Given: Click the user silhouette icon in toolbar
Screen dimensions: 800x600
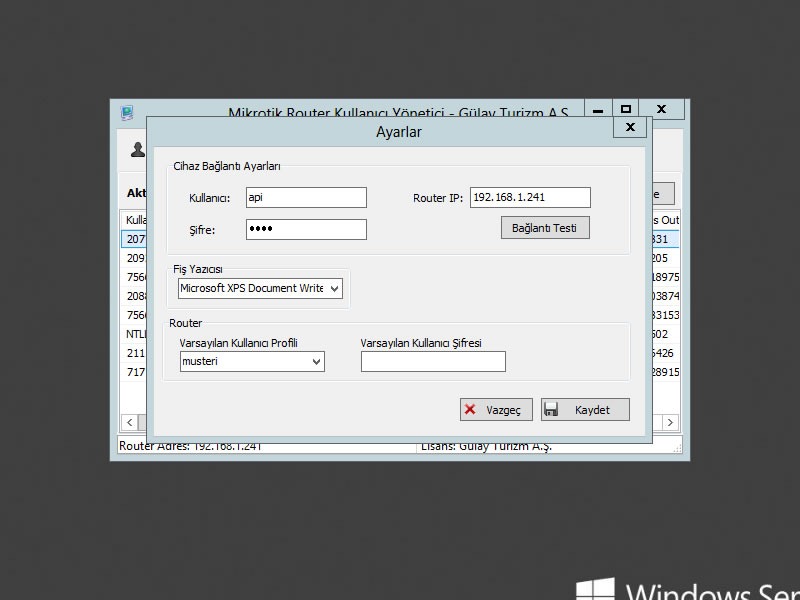Looking at the screenshot, I should tap(137, 150).
